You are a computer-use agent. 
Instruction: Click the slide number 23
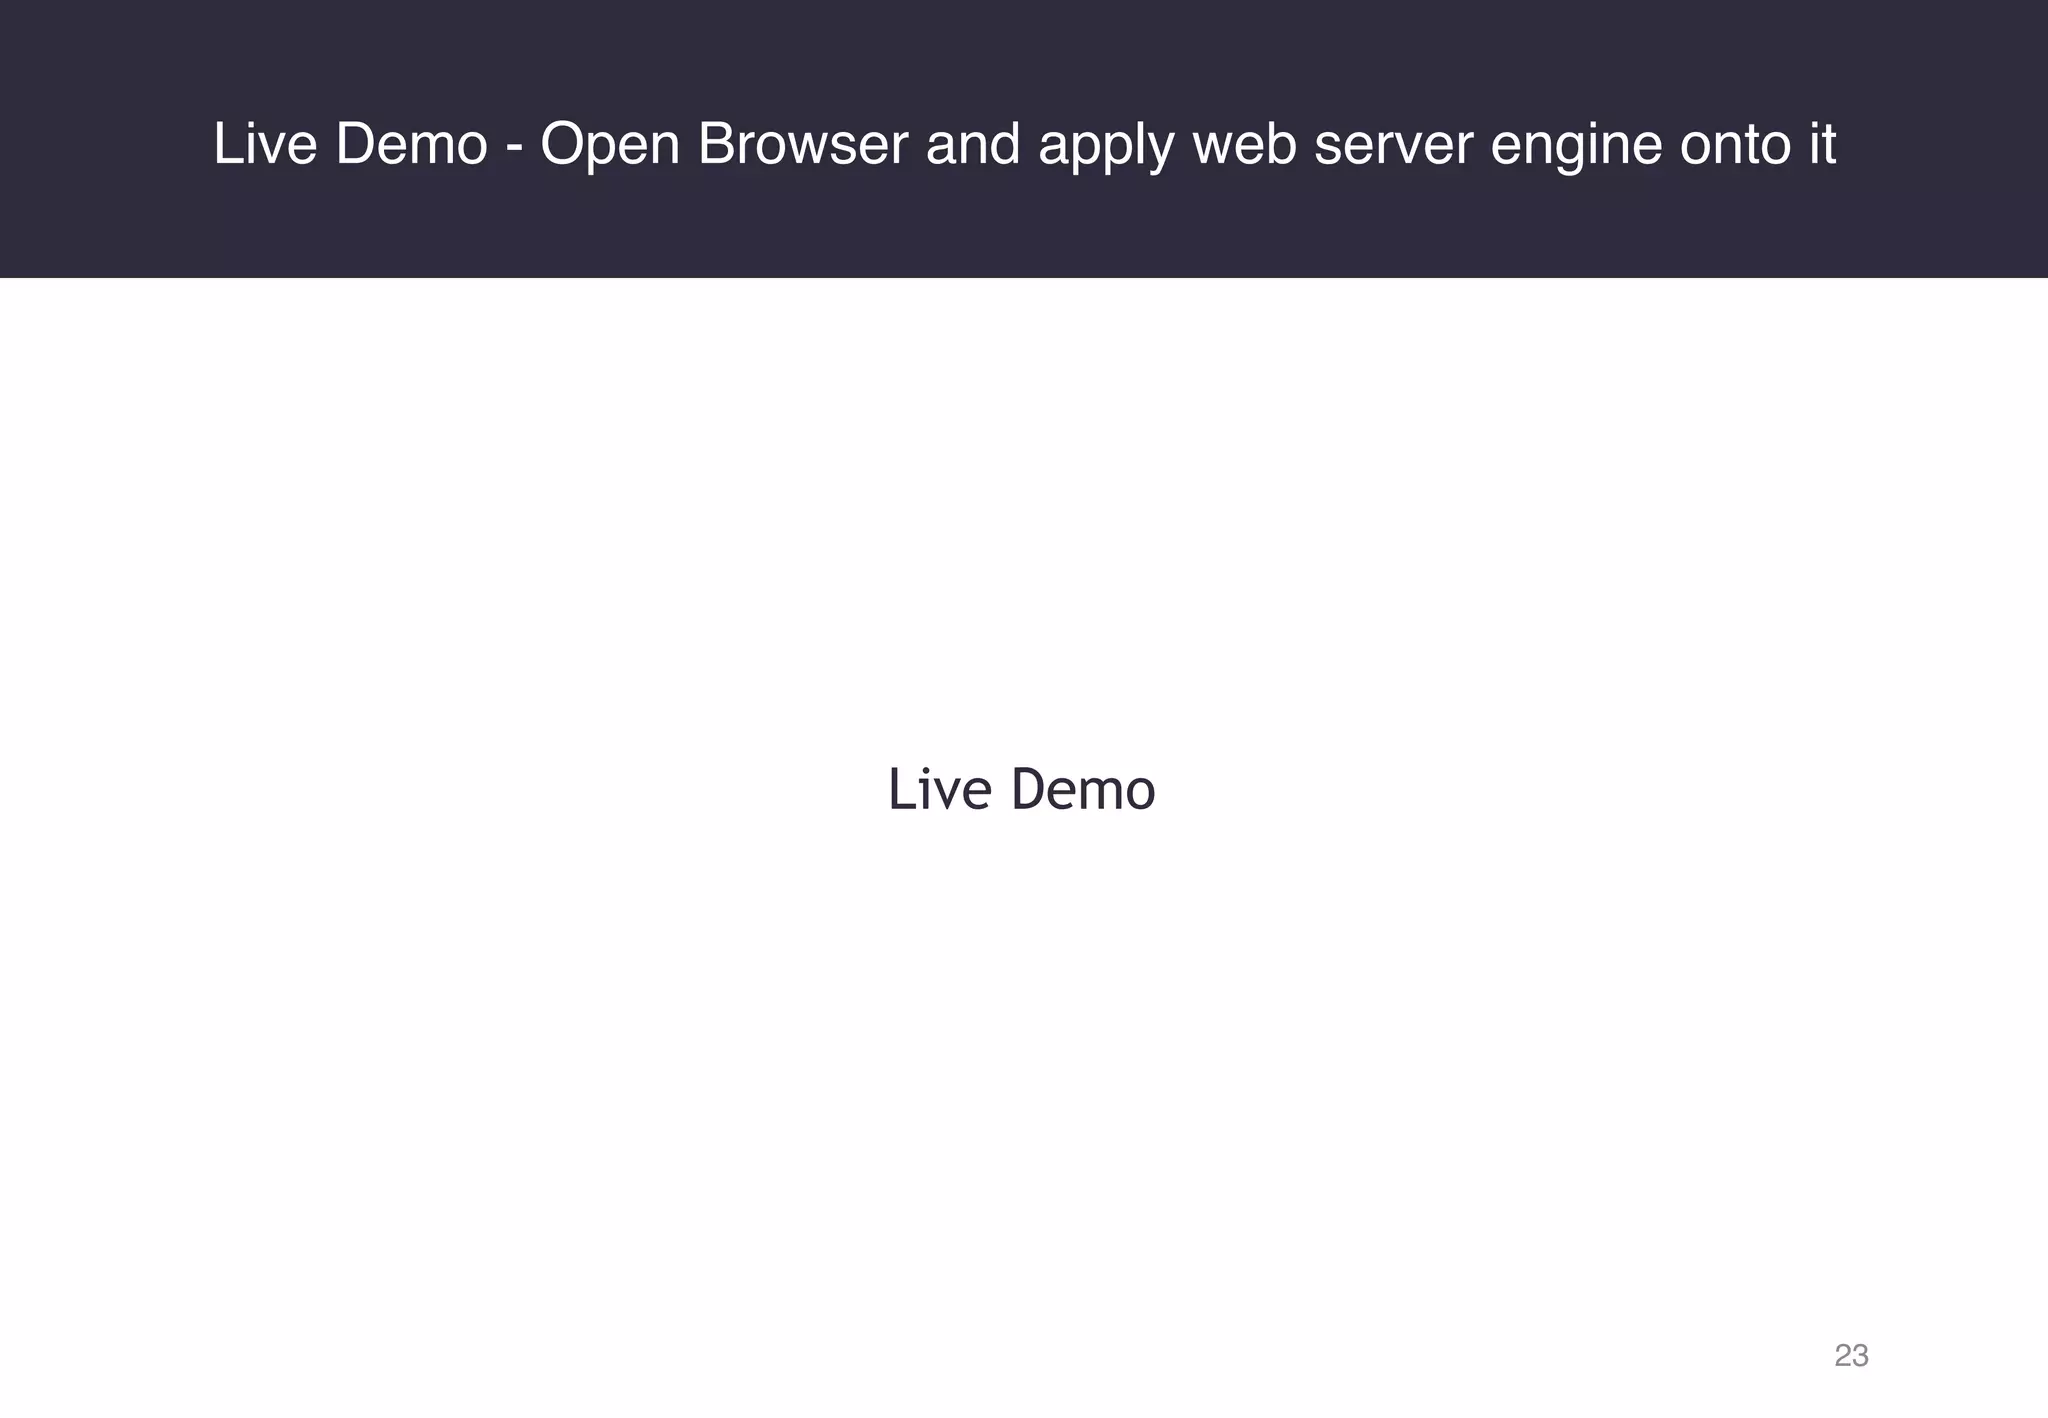click(1851, 1355)
